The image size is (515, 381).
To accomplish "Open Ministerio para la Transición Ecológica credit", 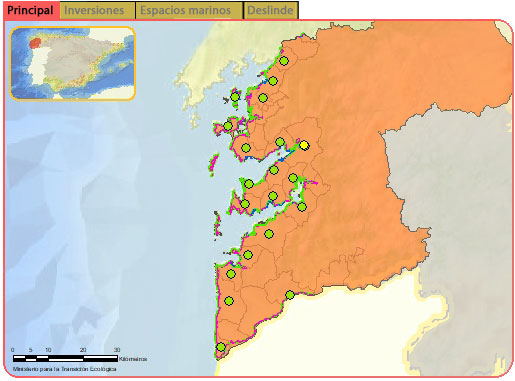I will 65,369.
